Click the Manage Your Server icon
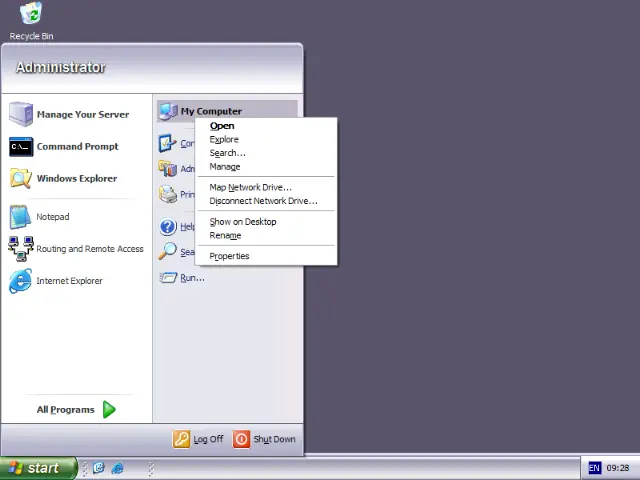 pos(21,114)
